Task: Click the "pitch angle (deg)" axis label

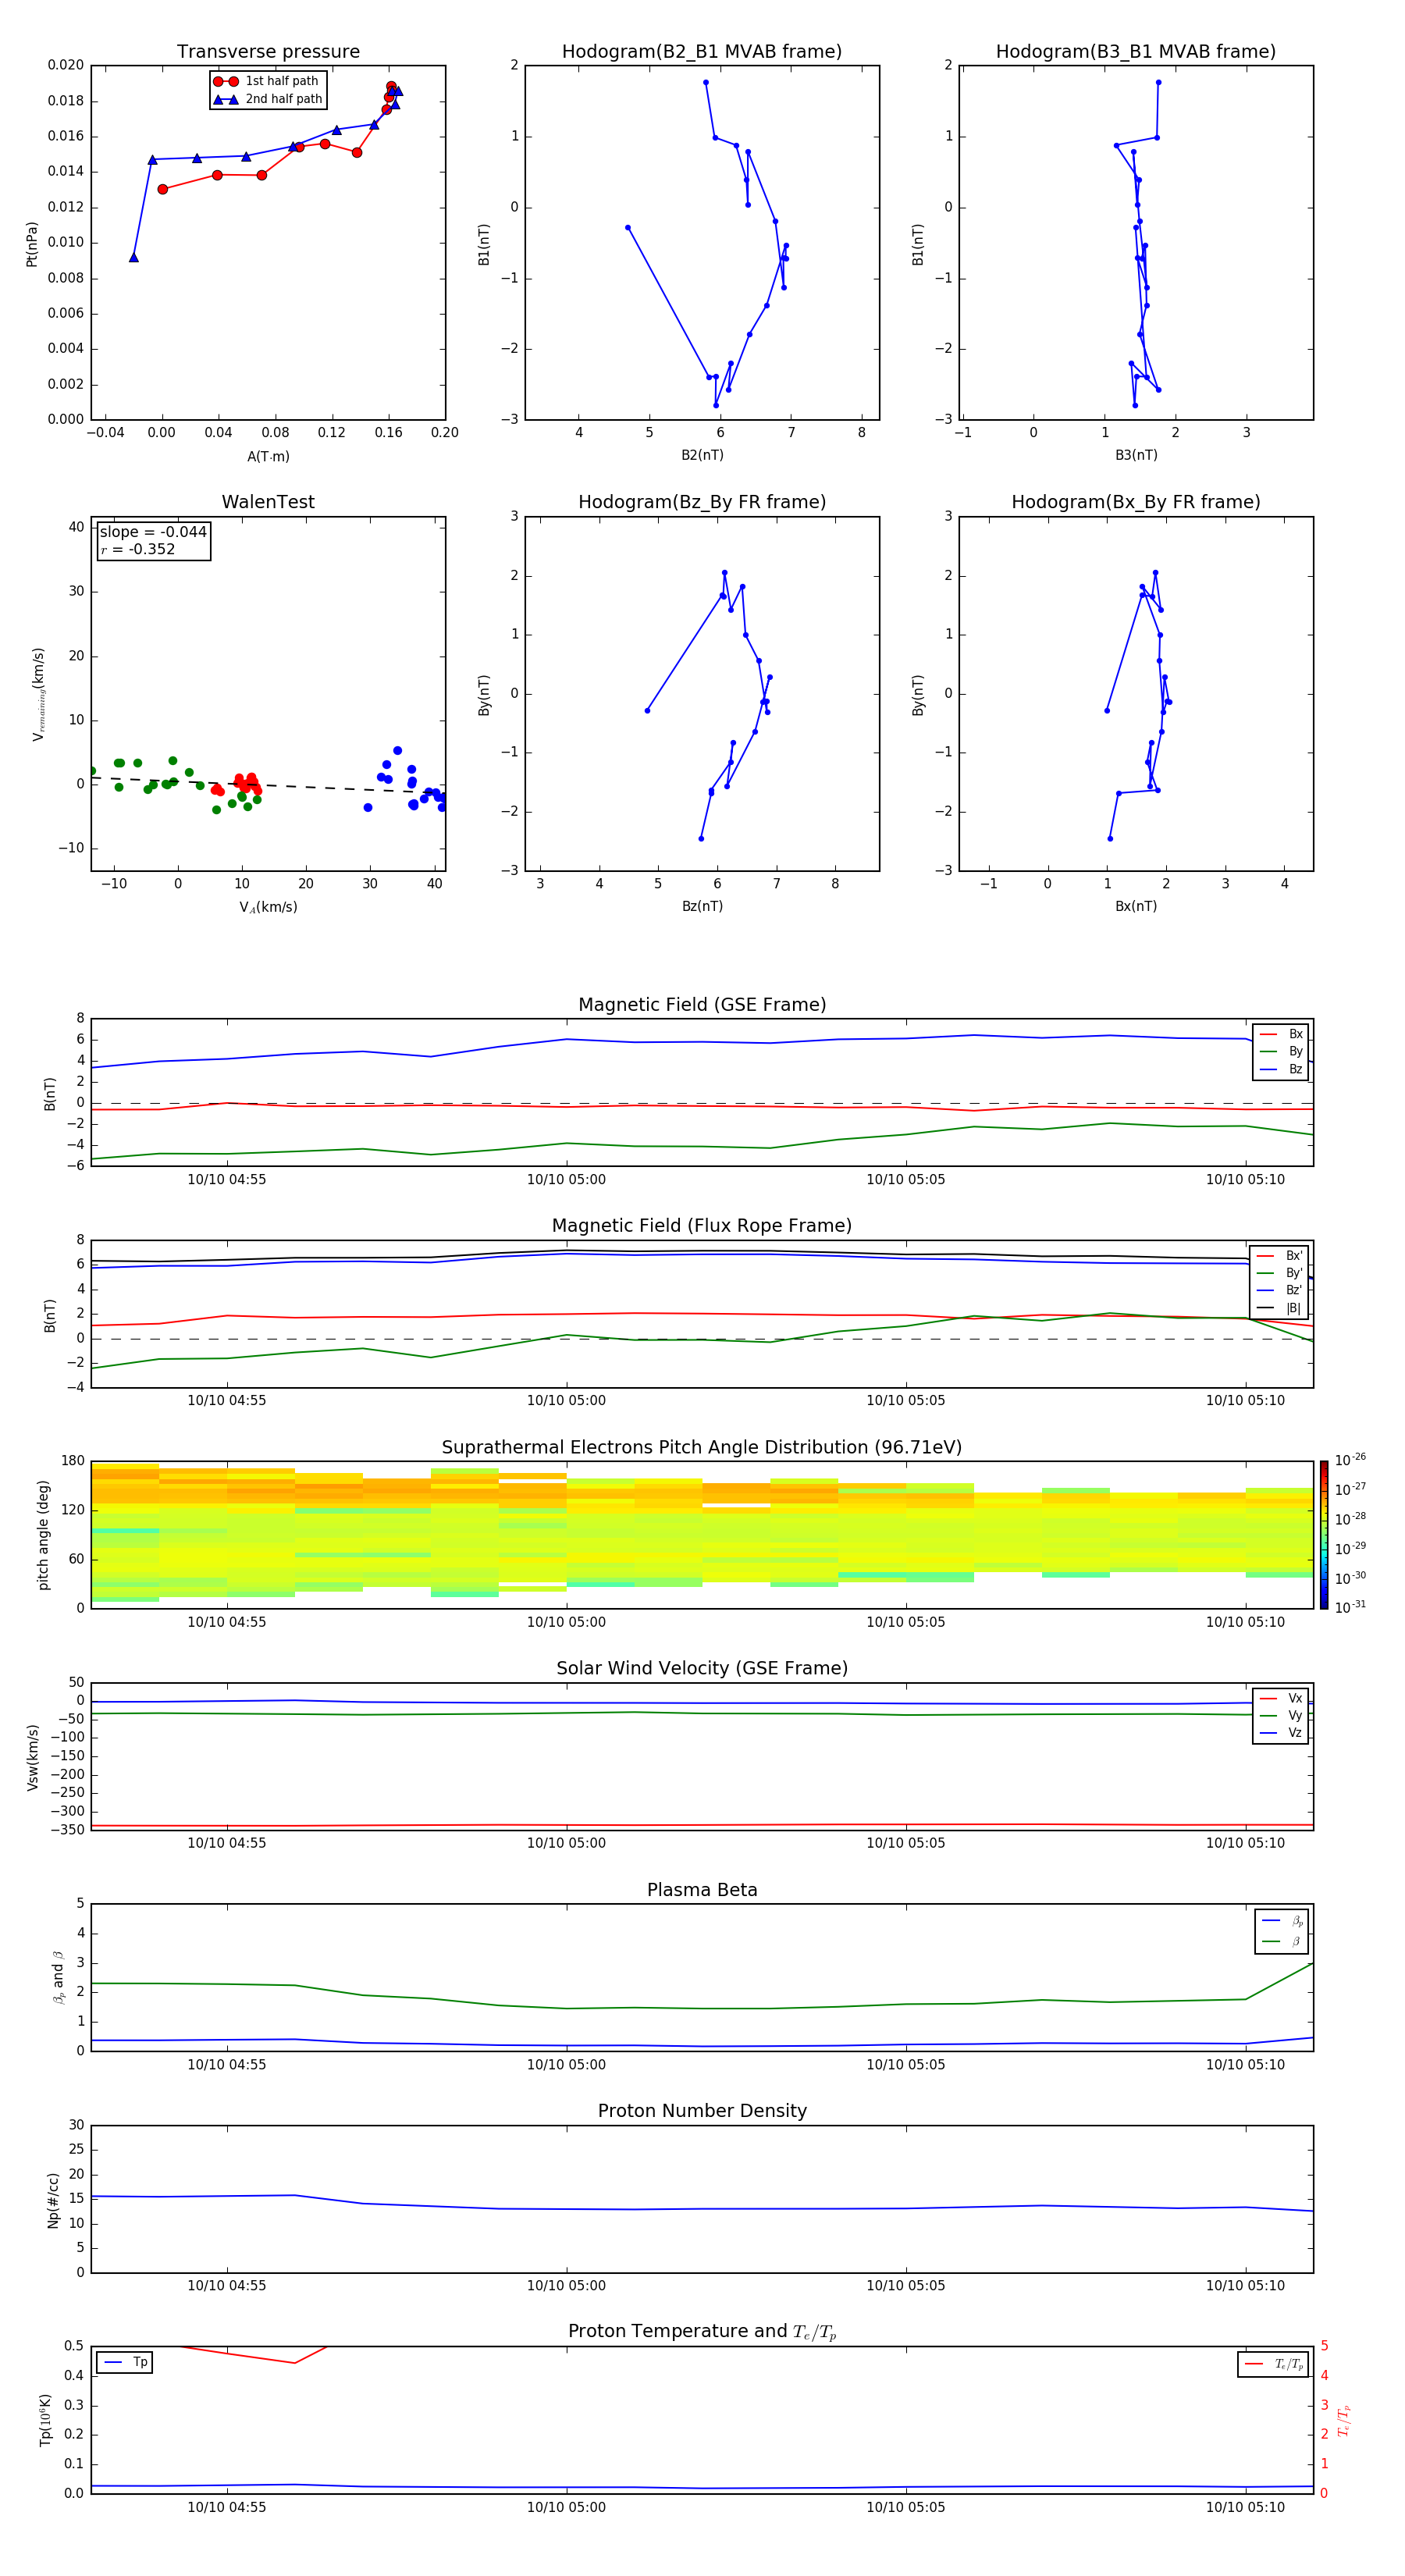Action: point(43,1535)
